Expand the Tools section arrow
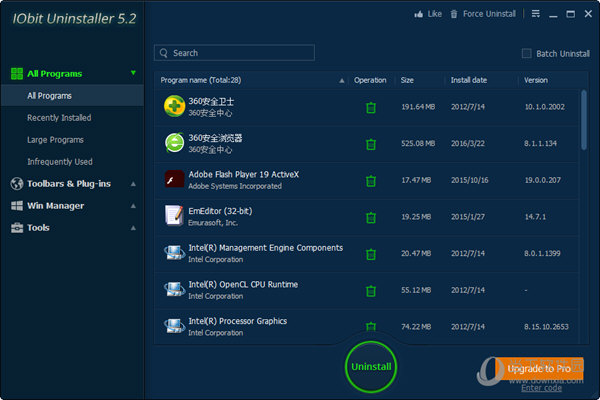 pyautogui.click(x=133, y=228)
